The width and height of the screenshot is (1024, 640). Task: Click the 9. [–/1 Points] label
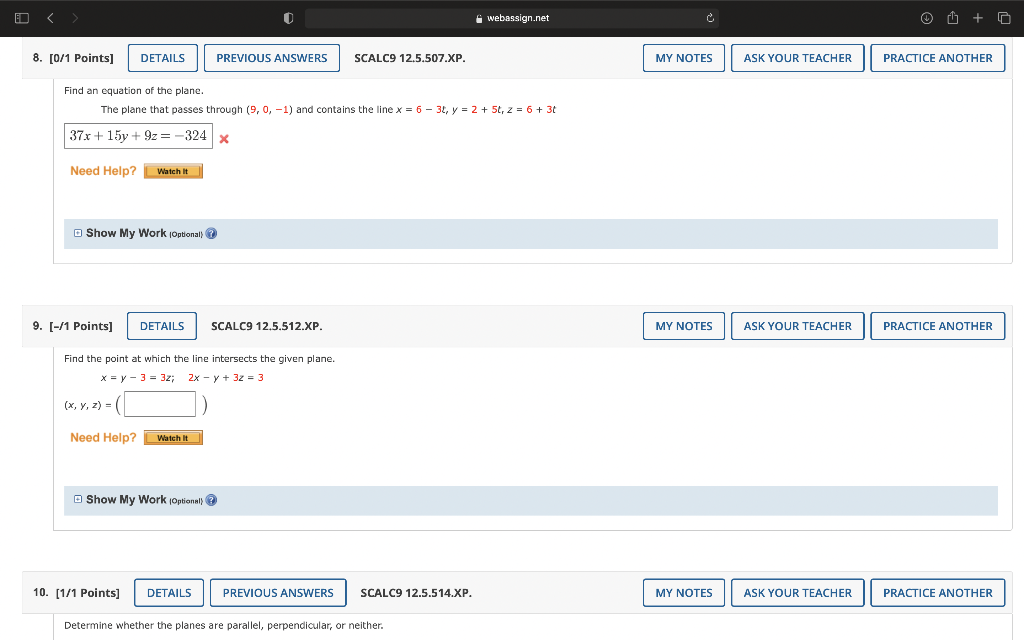coord(72,326)
